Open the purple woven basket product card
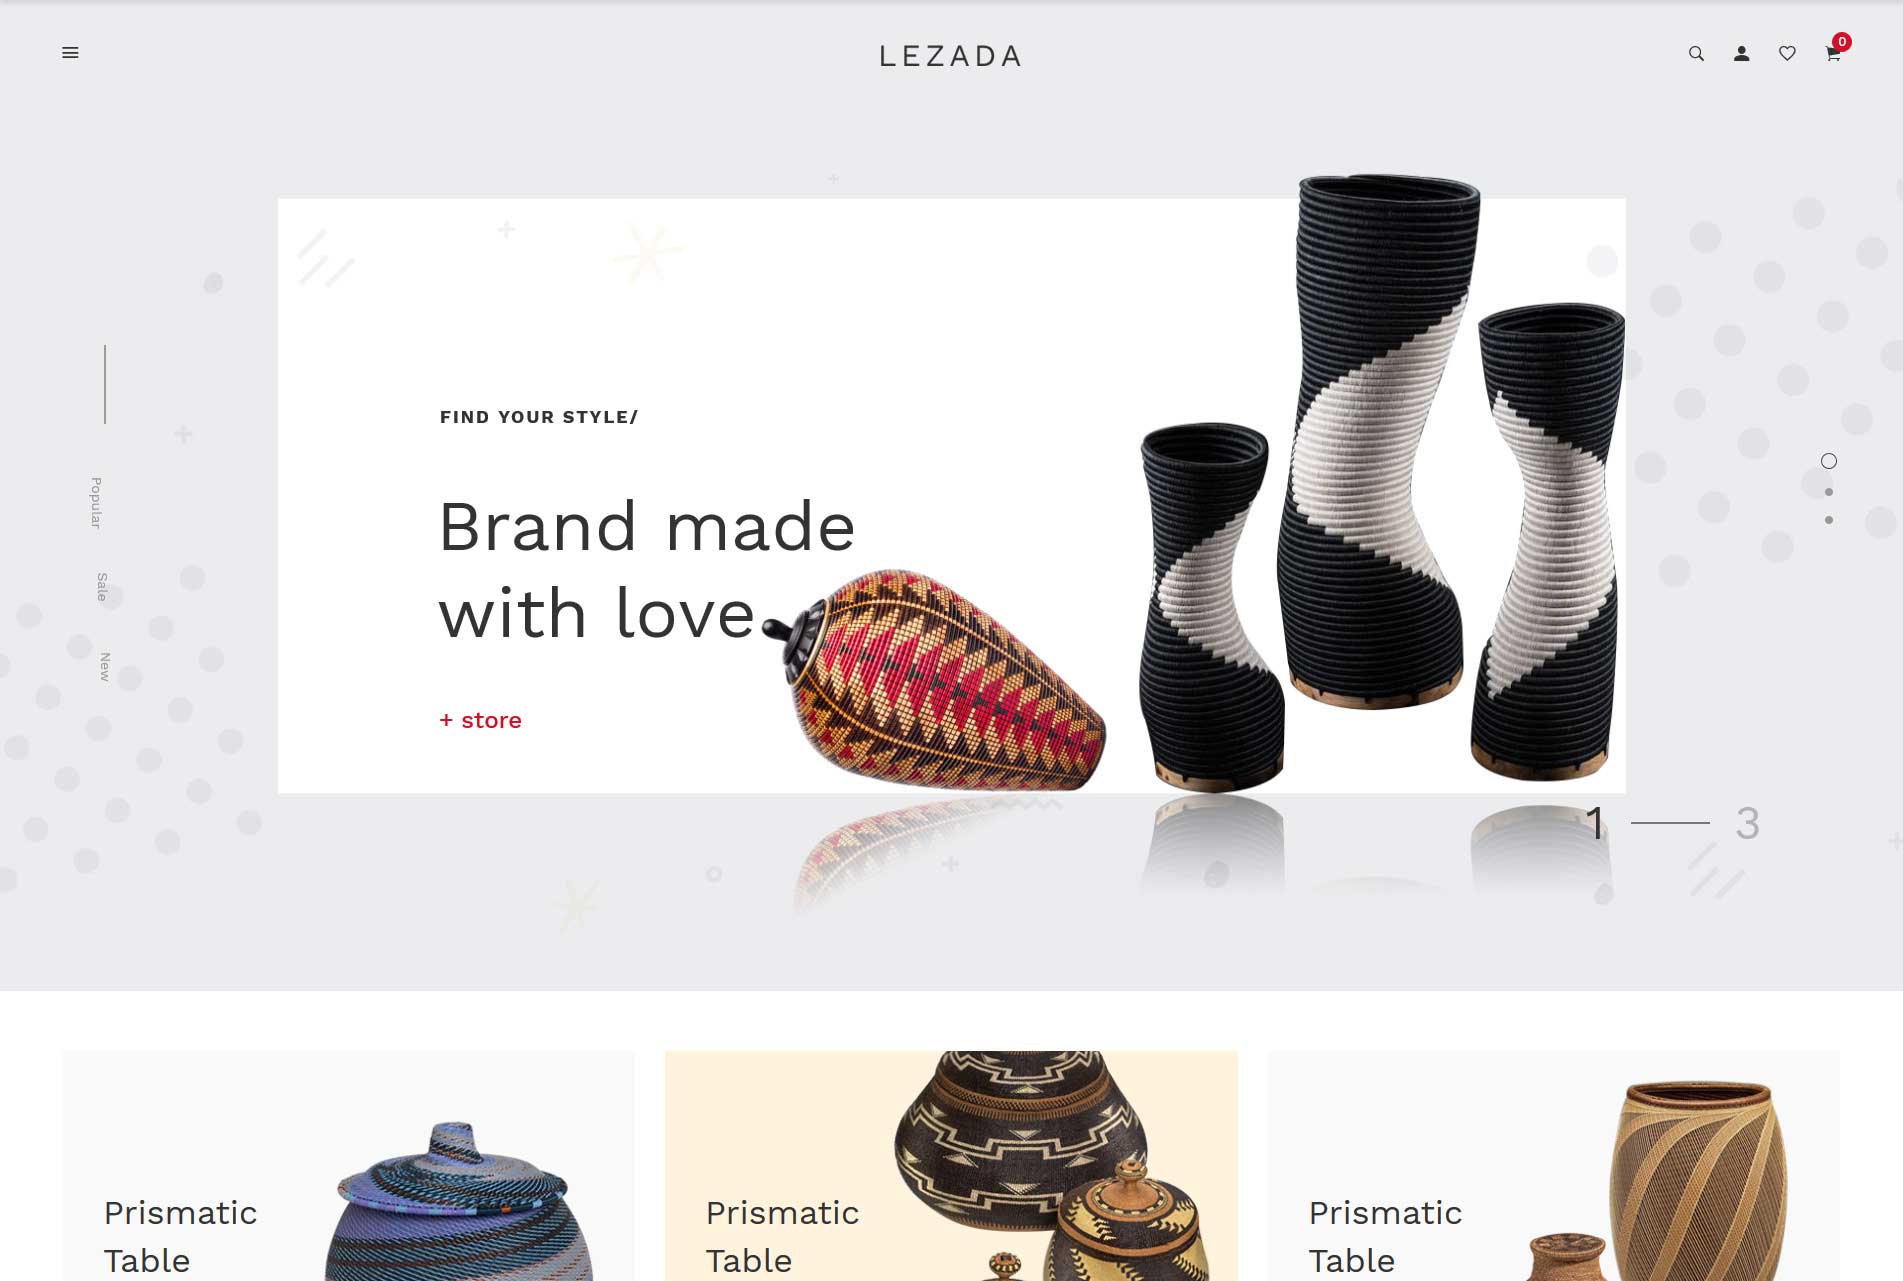The width and height of the screenshot is (1903, 1281). (348, 1166)
